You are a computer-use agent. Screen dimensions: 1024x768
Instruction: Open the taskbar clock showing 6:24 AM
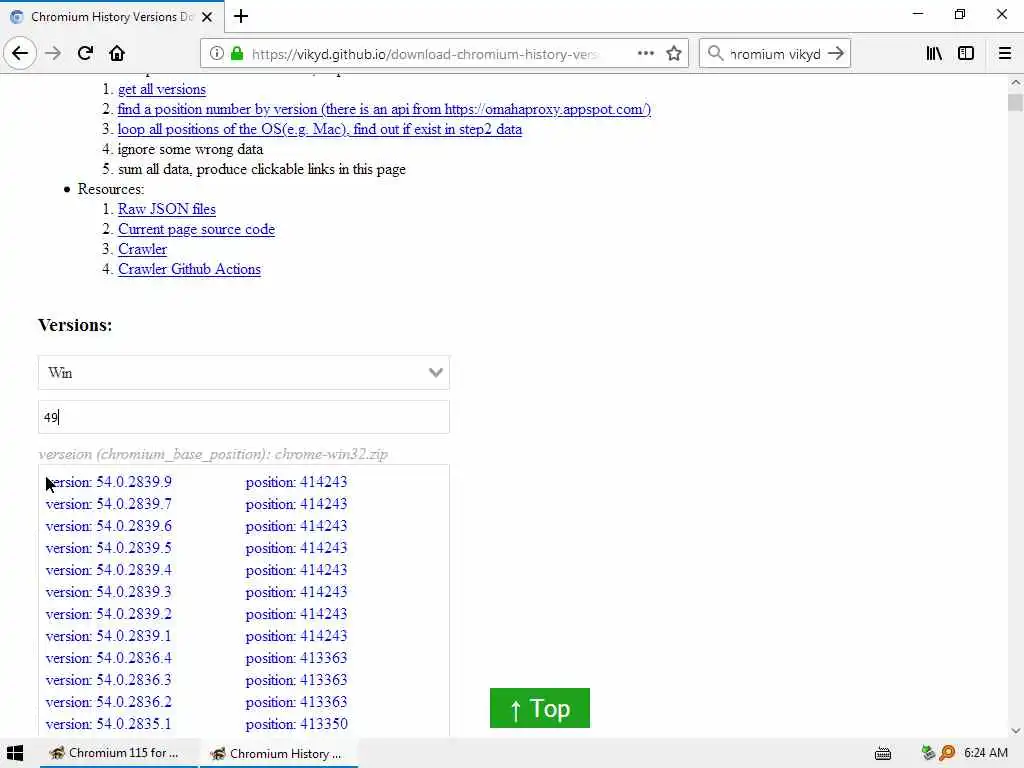(985, 753)
